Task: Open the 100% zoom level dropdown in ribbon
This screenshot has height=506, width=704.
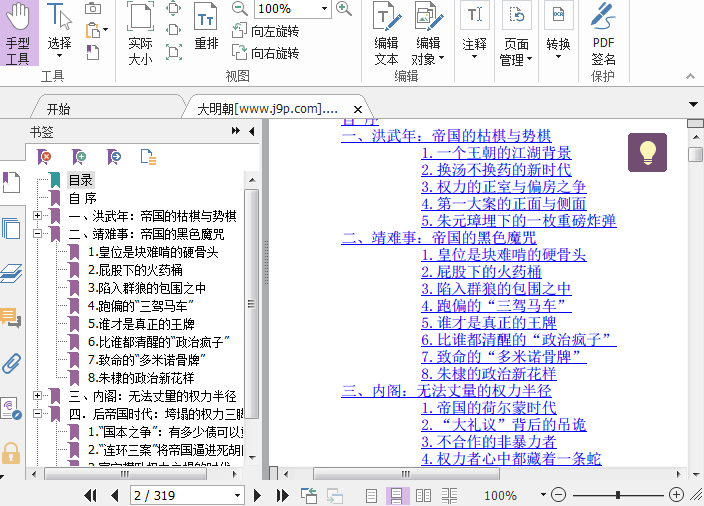Action: click(324, 9)
